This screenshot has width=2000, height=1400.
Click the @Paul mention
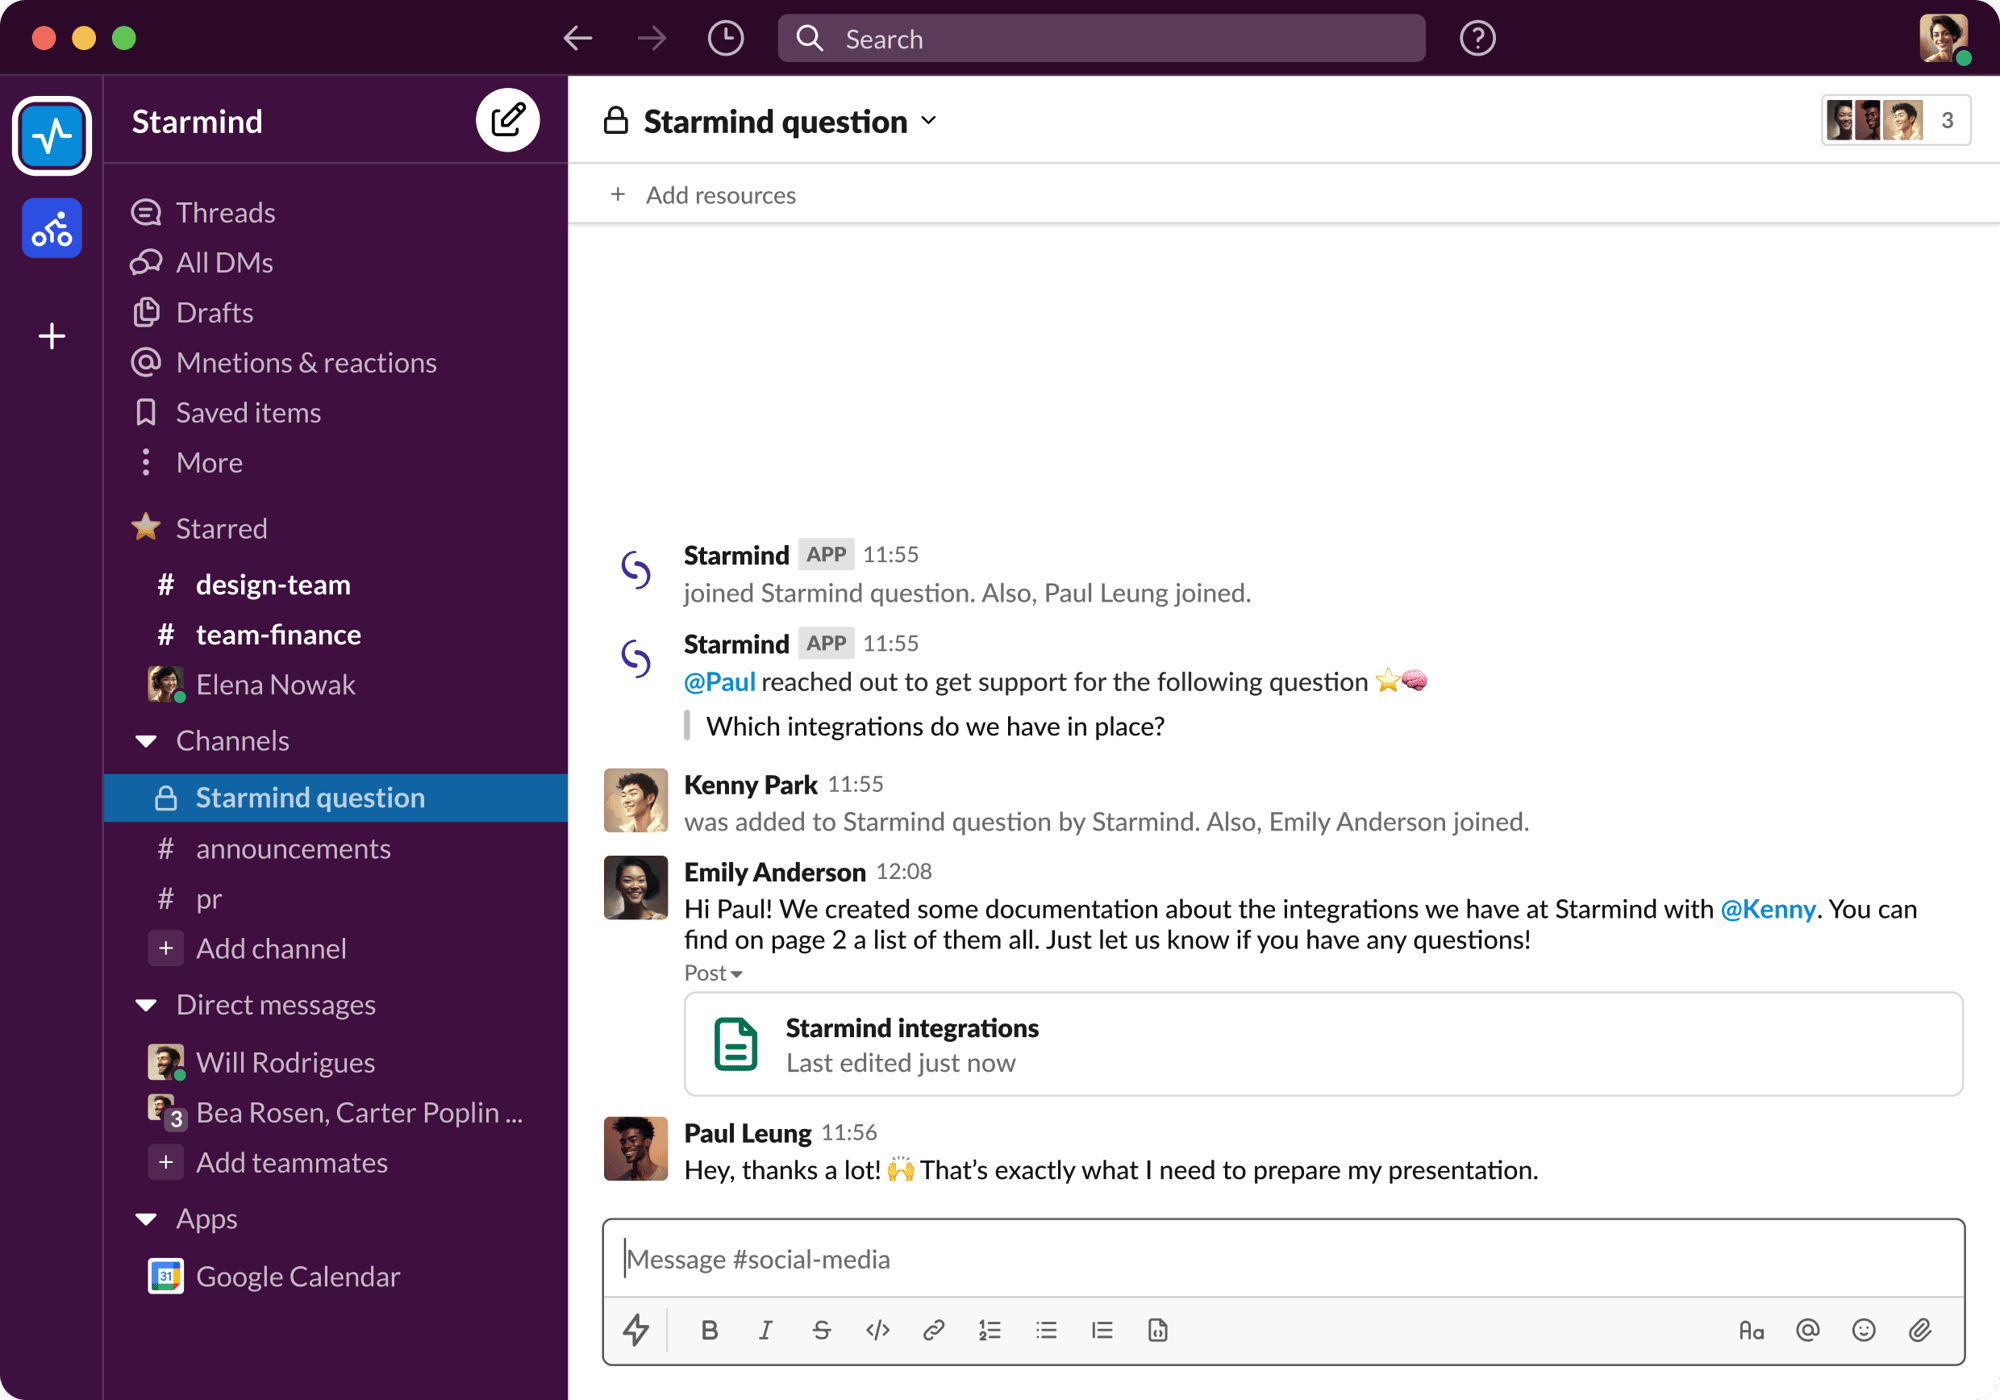pos(720,682)
